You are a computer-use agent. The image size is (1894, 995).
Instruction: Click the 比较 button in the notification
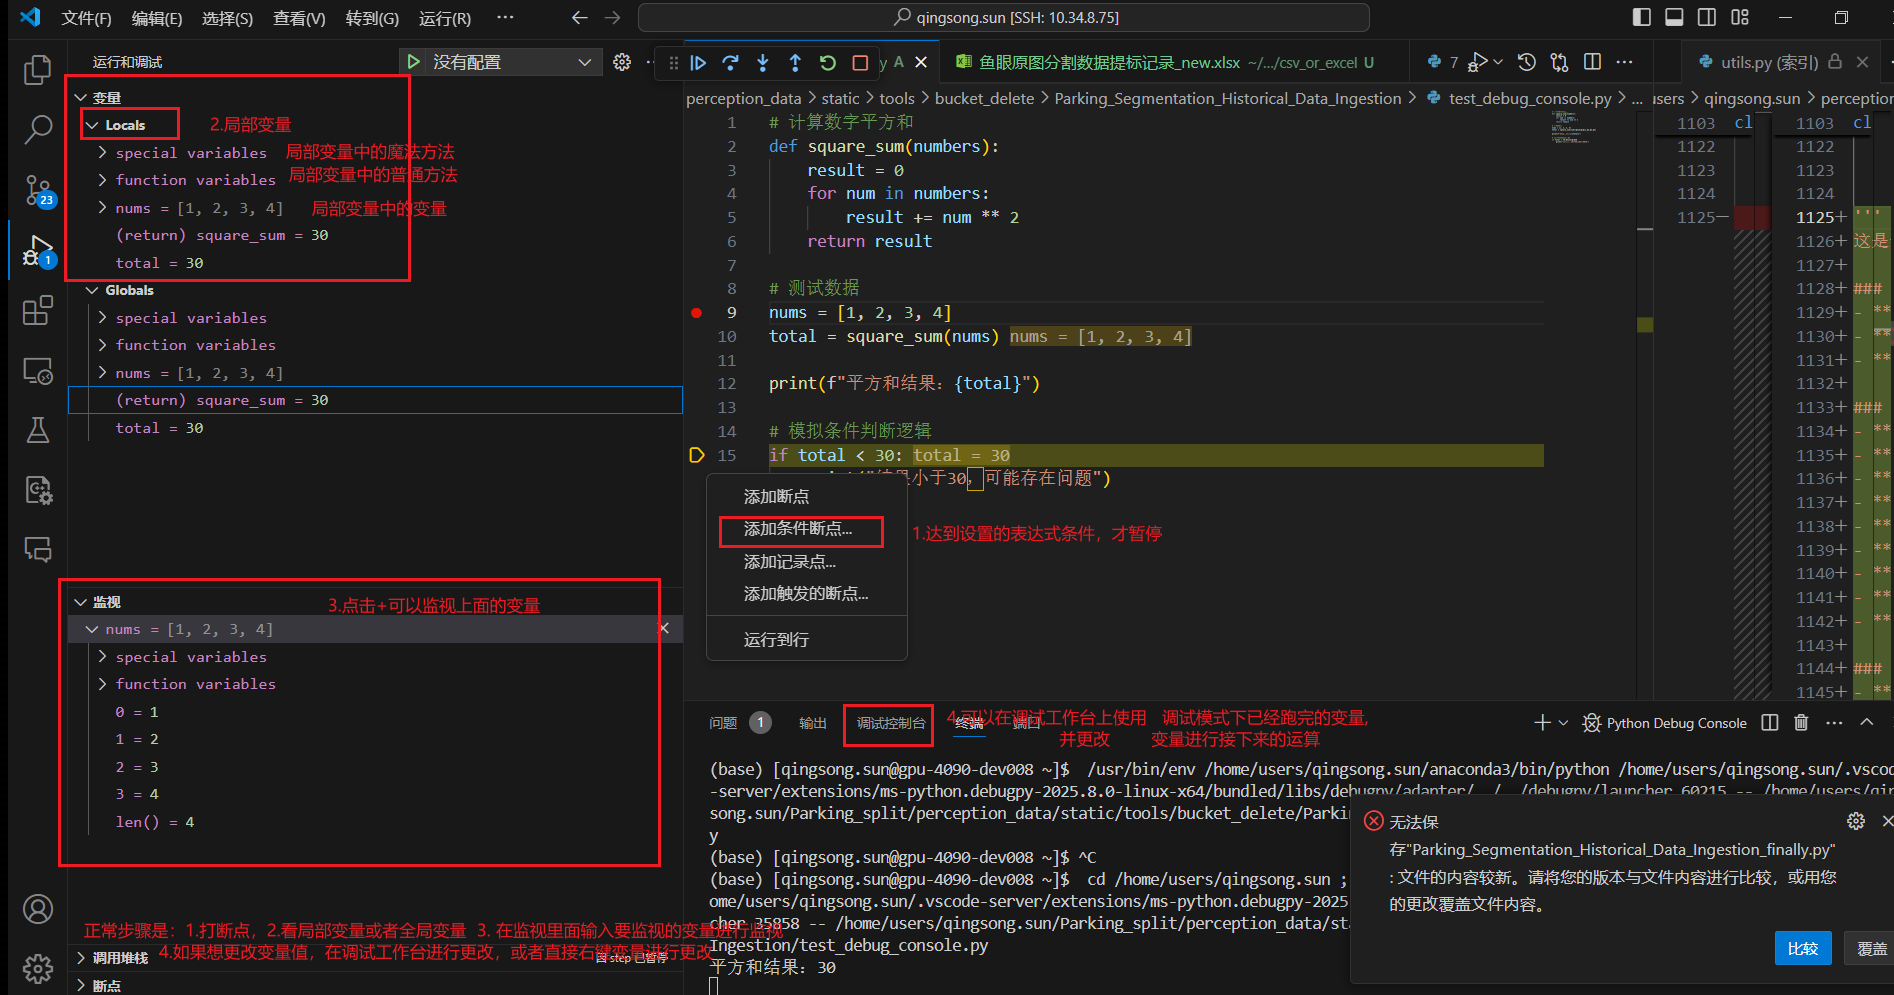coord(1803,948)
